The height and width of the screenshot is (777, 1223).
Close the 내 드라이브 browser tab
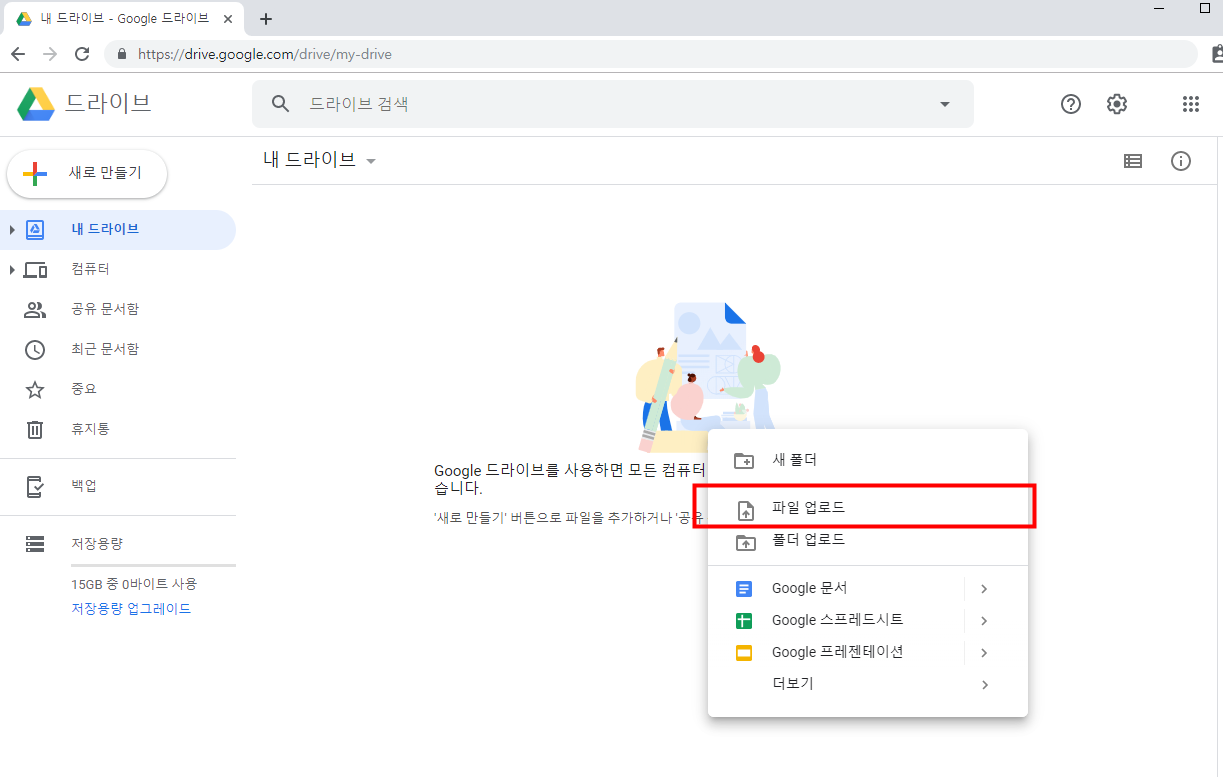point(229,19)
